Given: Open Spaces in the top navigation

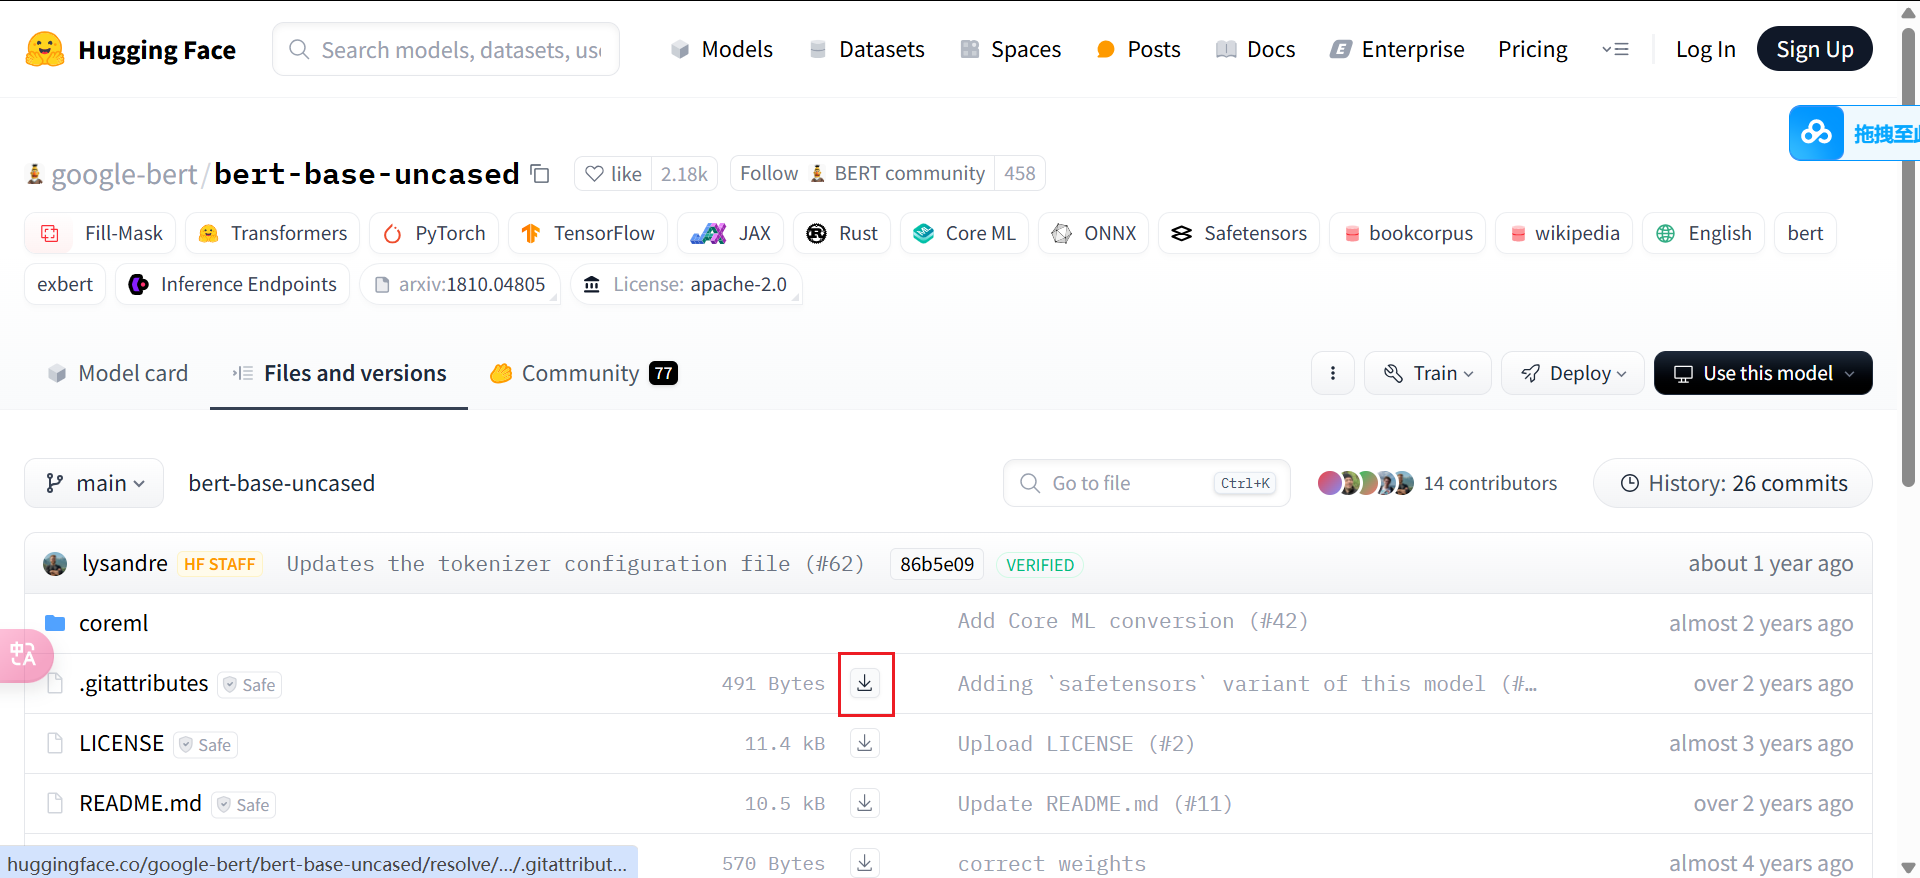Looking at the screenshot, I should [x=1010, y=49].
